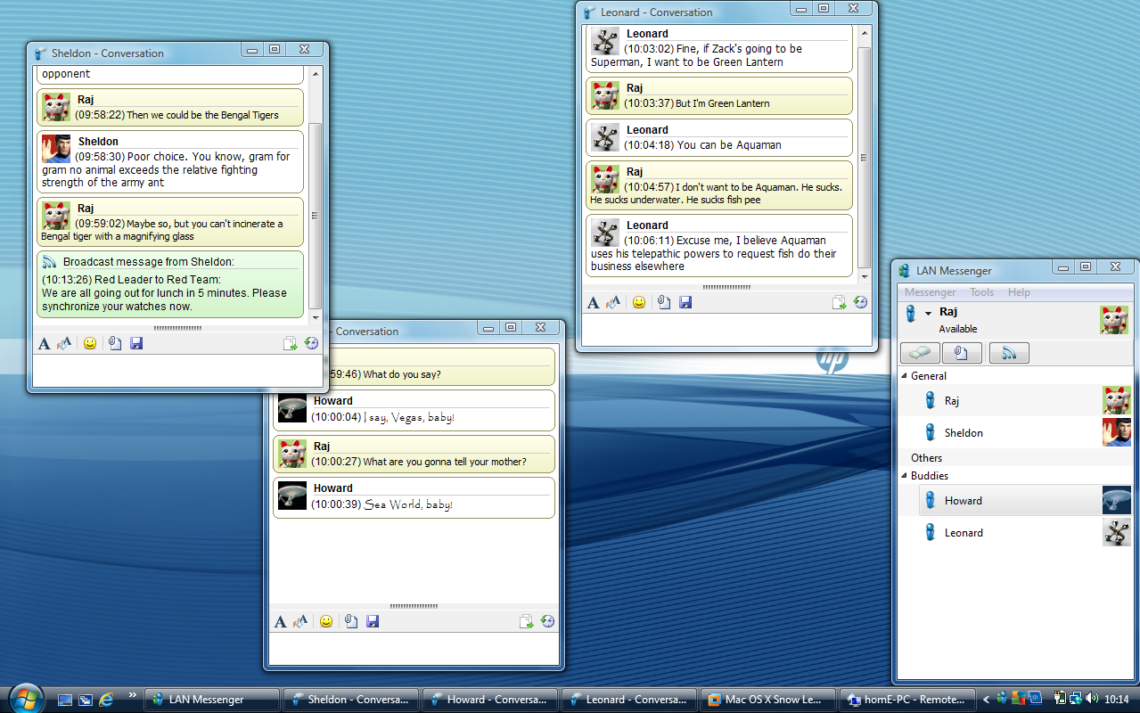Save Leonard's conversation with the floppy icon
1140x713 pixels.
click(685, 302)
